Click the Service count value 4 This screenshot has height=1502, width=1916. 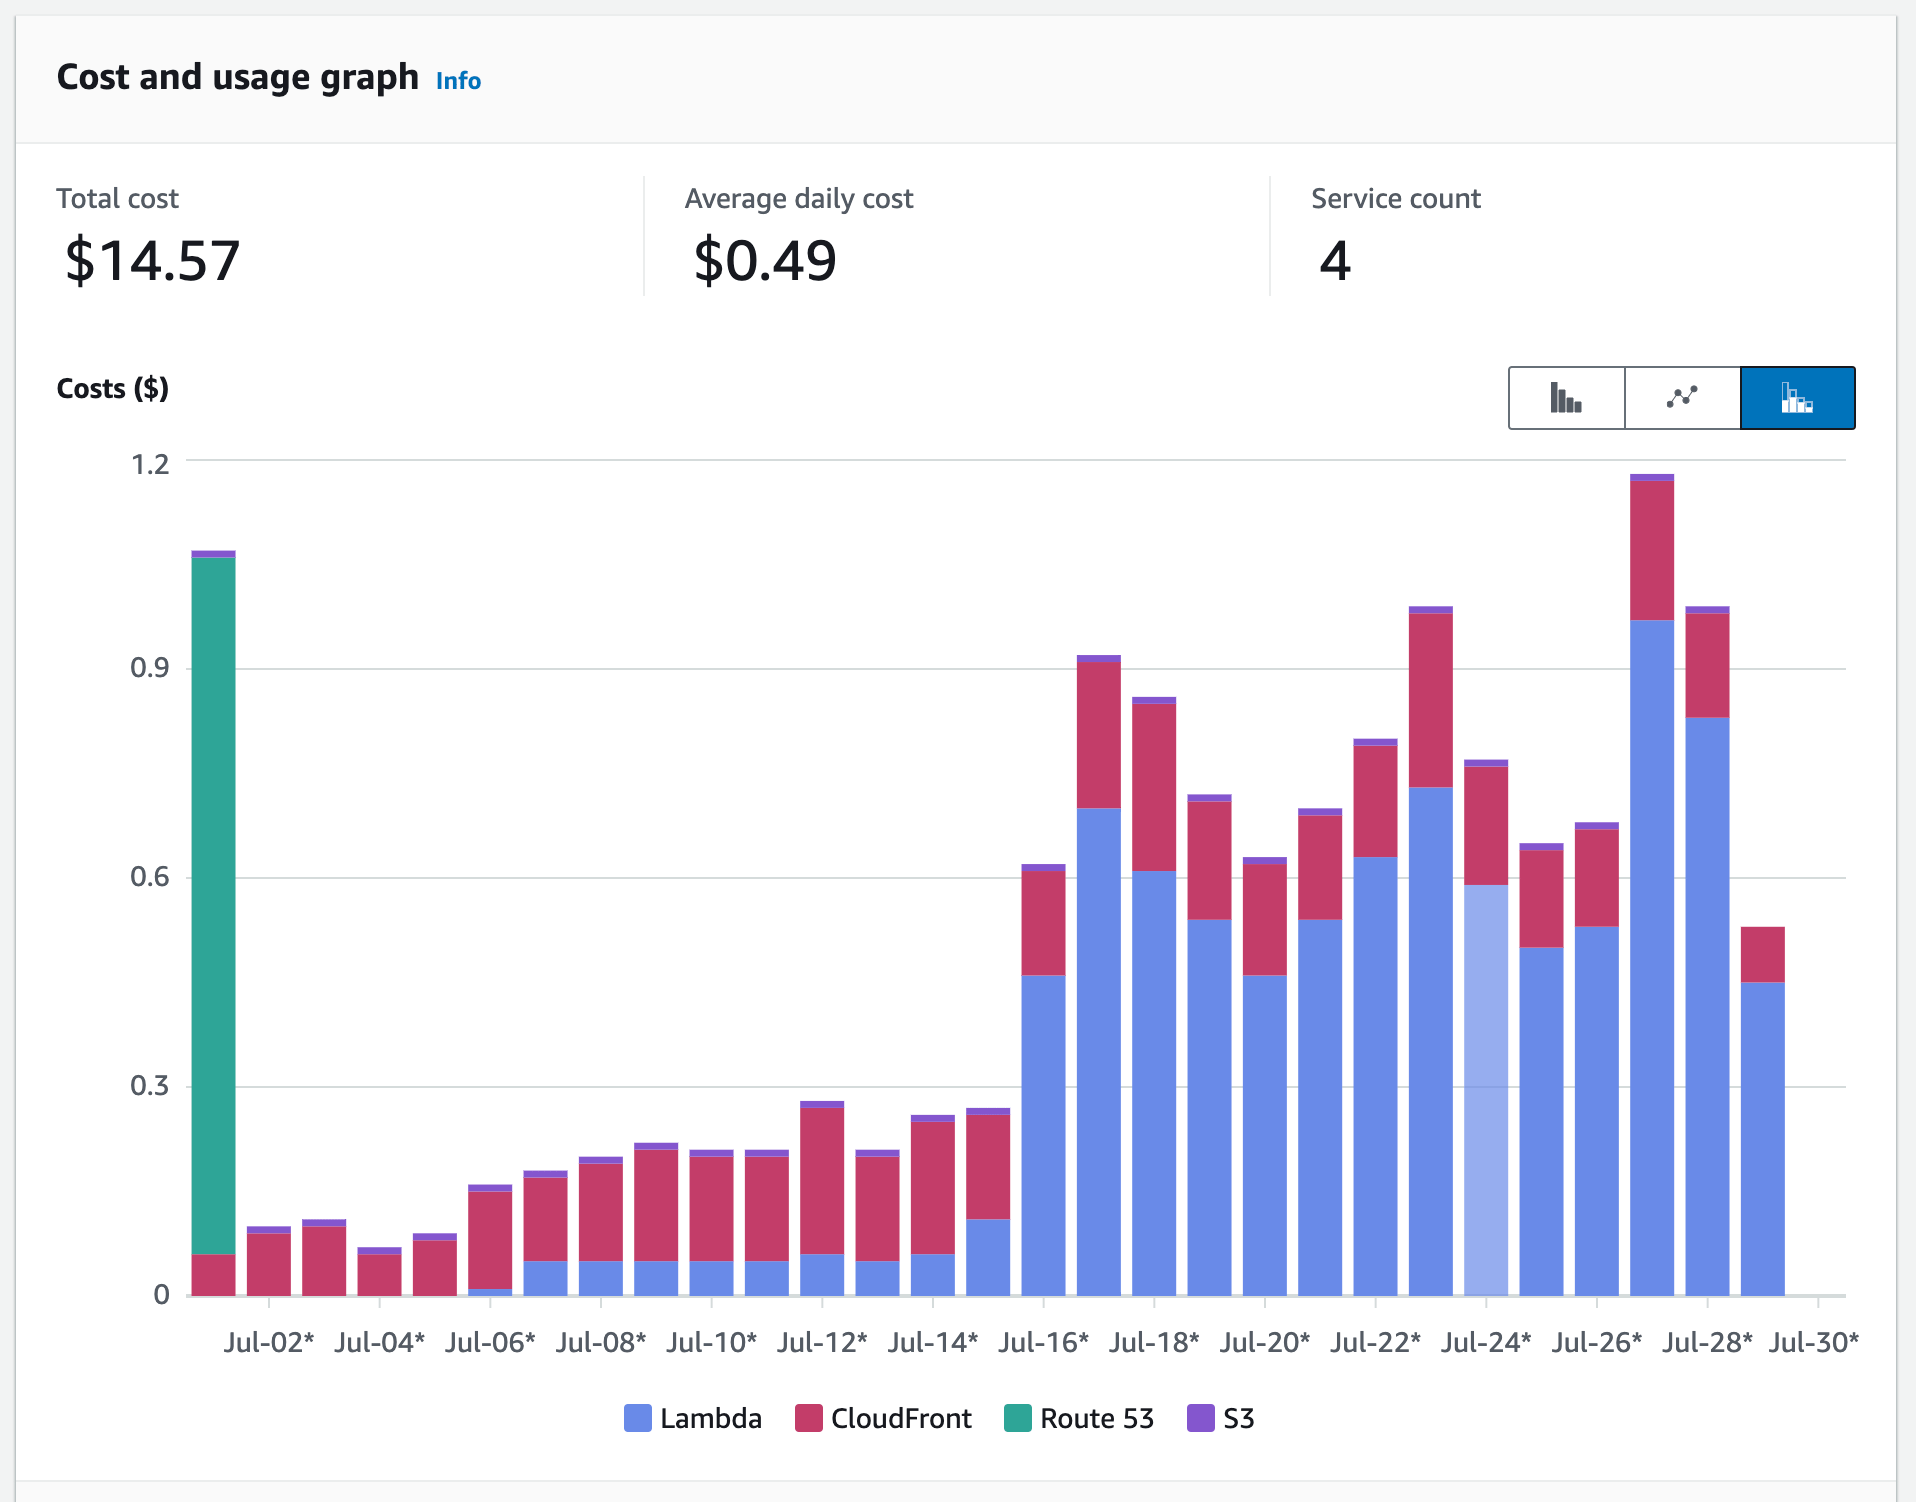click(x=1335, y=261)
